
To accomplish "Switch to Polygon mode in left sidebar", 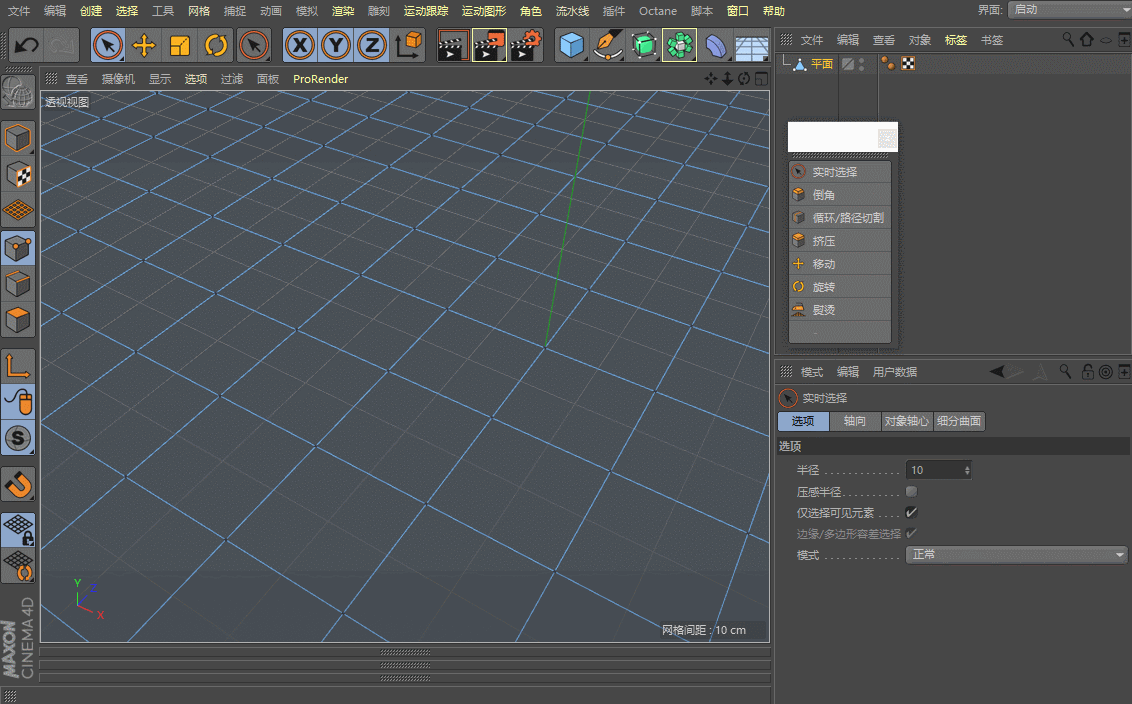I will pyautogui.click(x=19, y=321).
